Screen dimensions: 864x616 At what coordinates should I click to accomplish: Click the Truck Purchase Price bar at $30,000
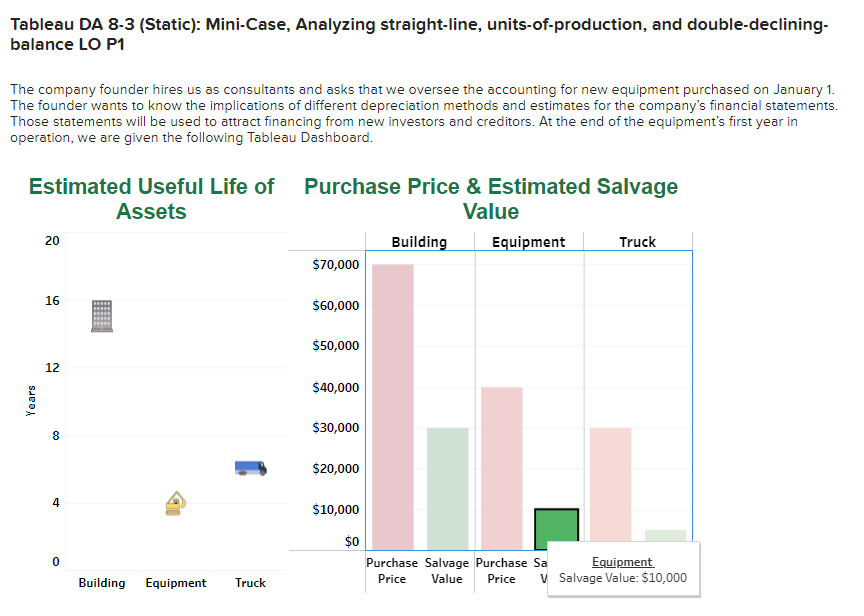tap(610, 483)
